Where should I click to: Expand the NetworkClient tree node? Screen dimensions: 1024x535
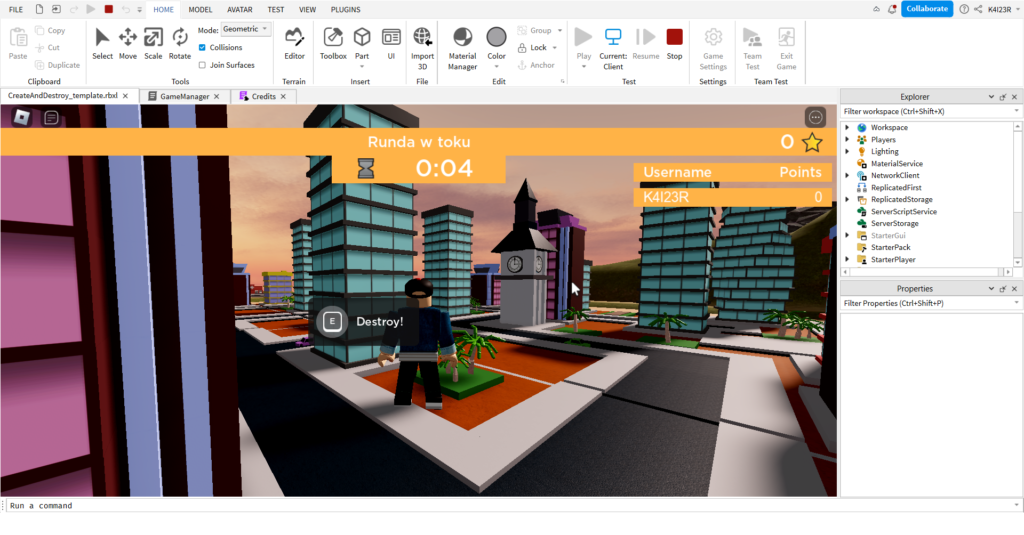click(848, 175)
